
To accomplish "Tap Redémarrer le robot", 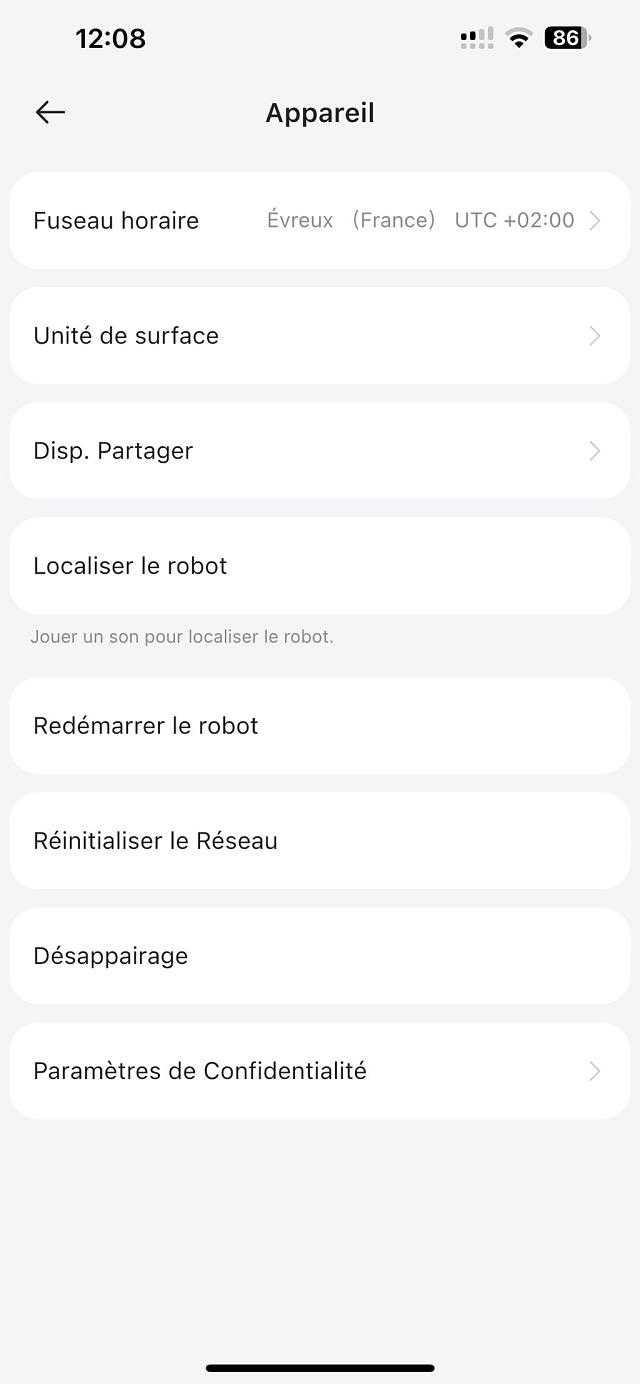I will 146,726.
